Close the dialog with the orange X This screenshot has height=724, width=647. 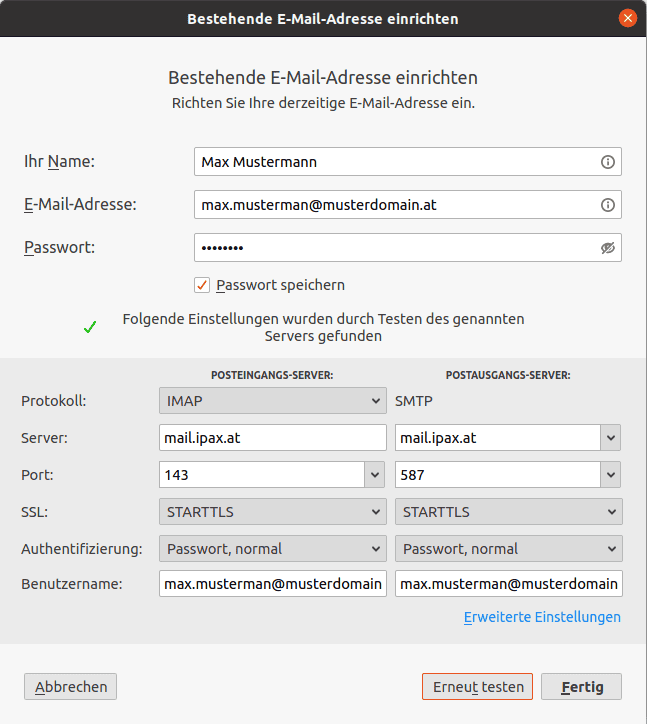[627, 18]
